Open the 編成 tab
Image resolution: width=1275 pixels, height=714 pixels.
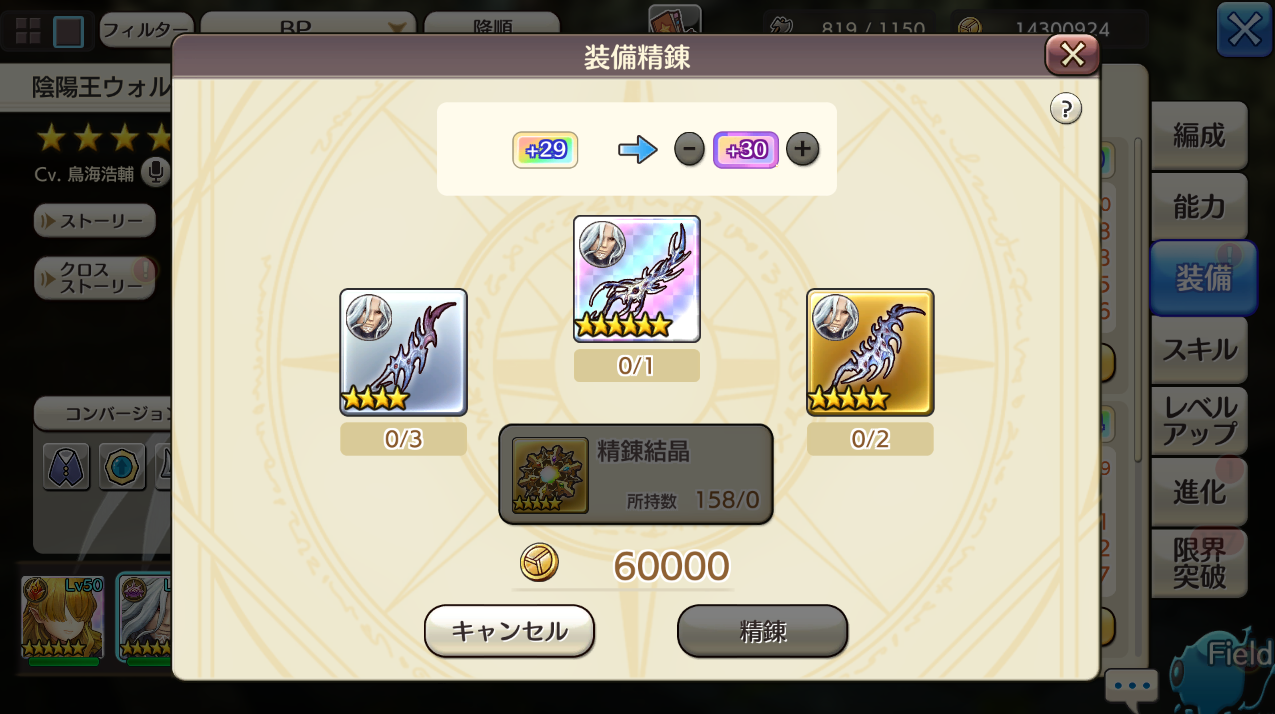(1199, 135)
